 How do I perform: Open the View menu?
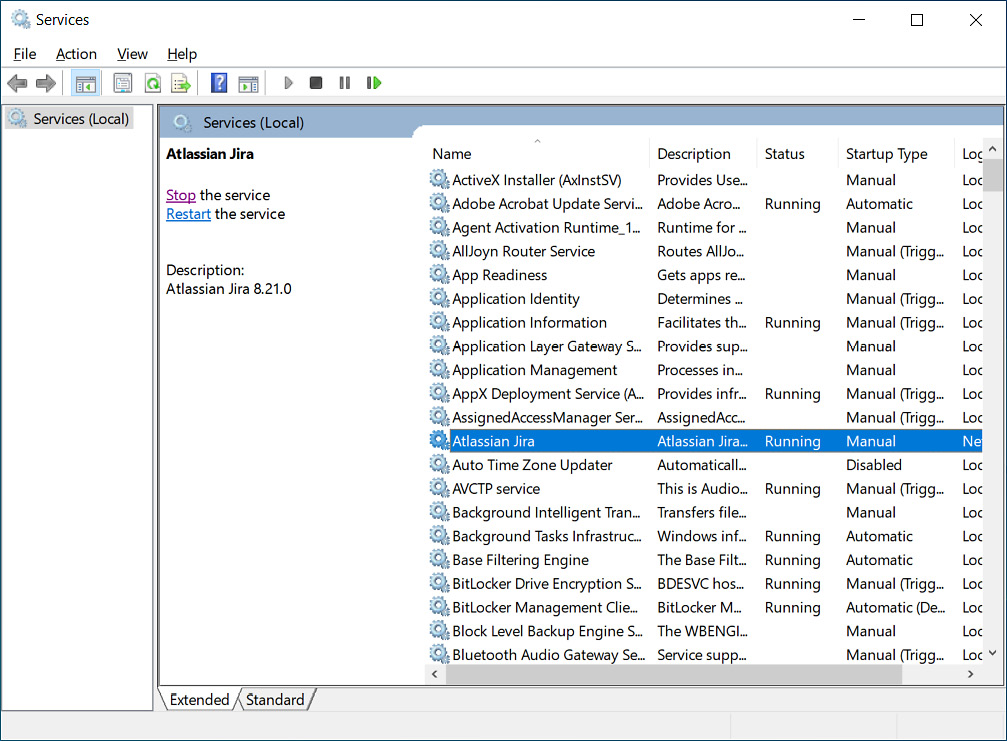click(x=131, y=54)
